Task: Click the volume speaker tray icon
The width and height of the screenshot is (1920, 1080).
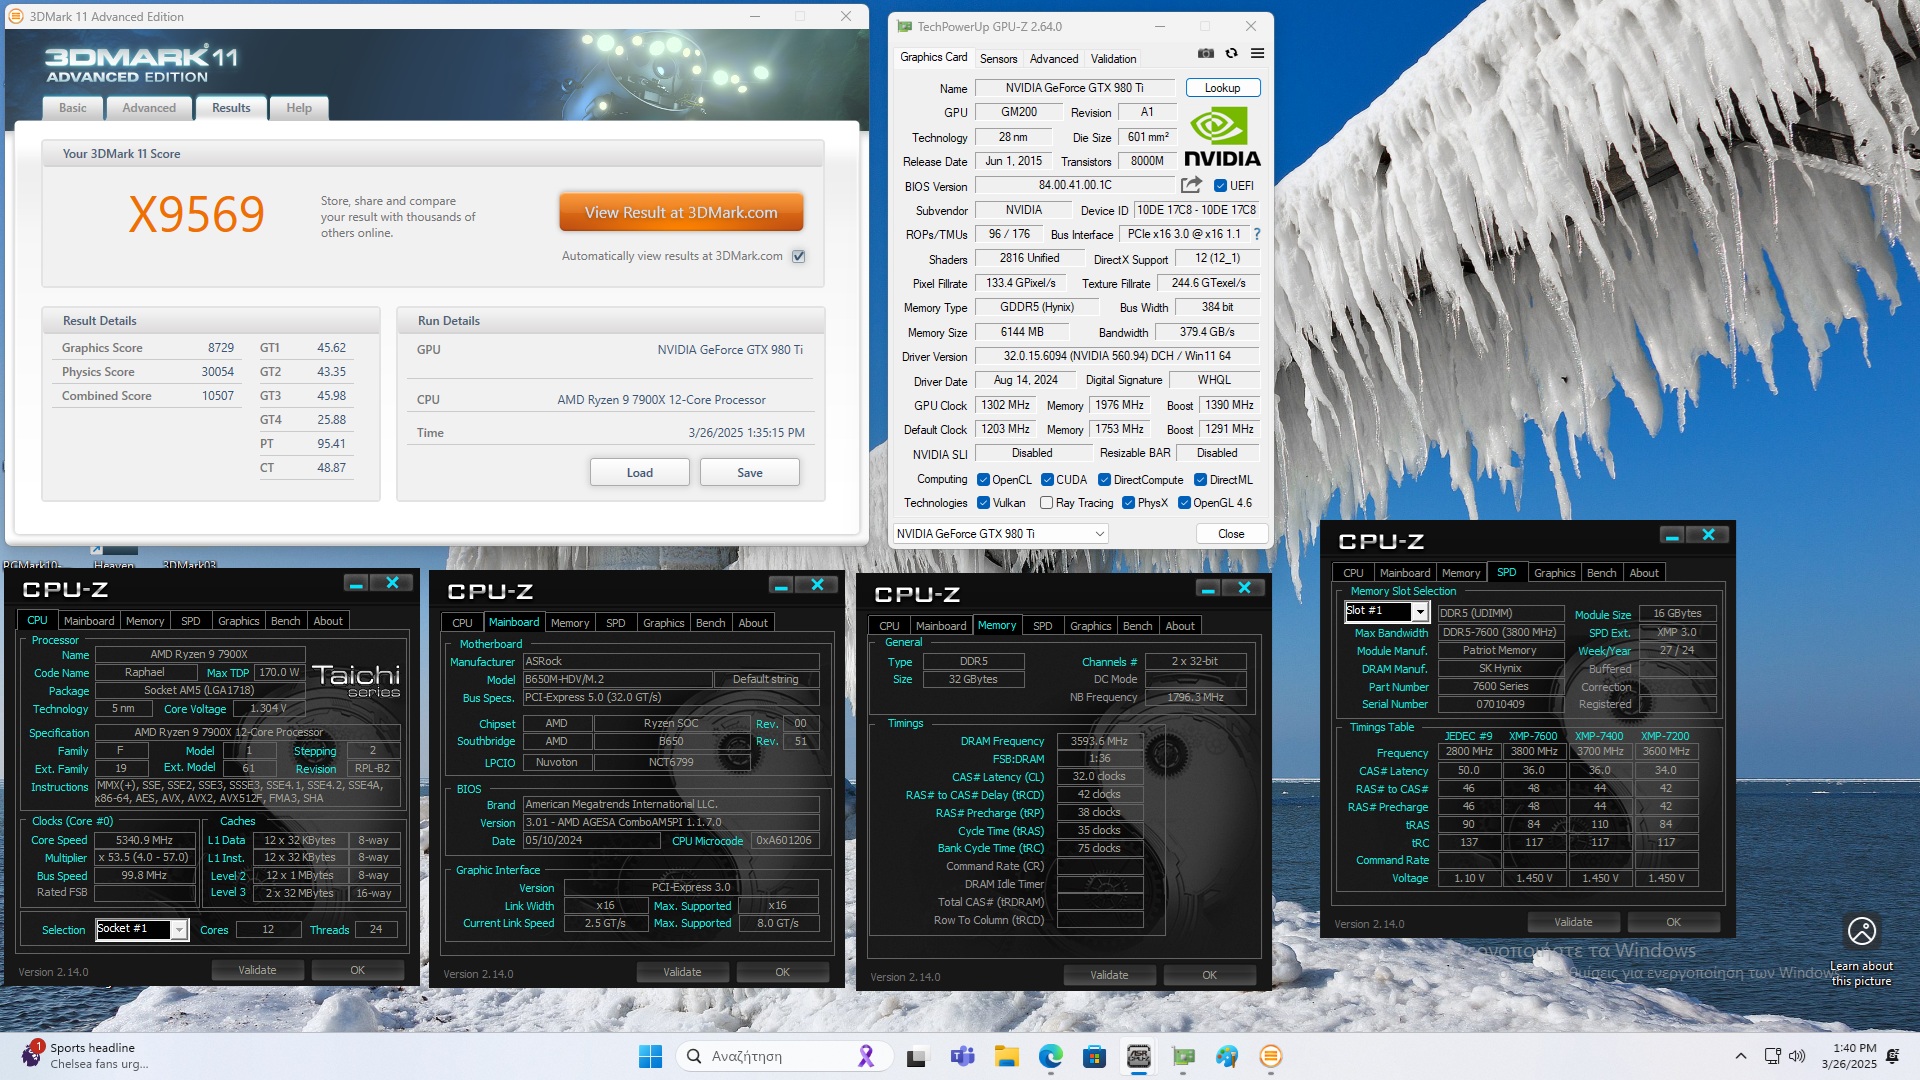Action: [x=1797, y=1056]
